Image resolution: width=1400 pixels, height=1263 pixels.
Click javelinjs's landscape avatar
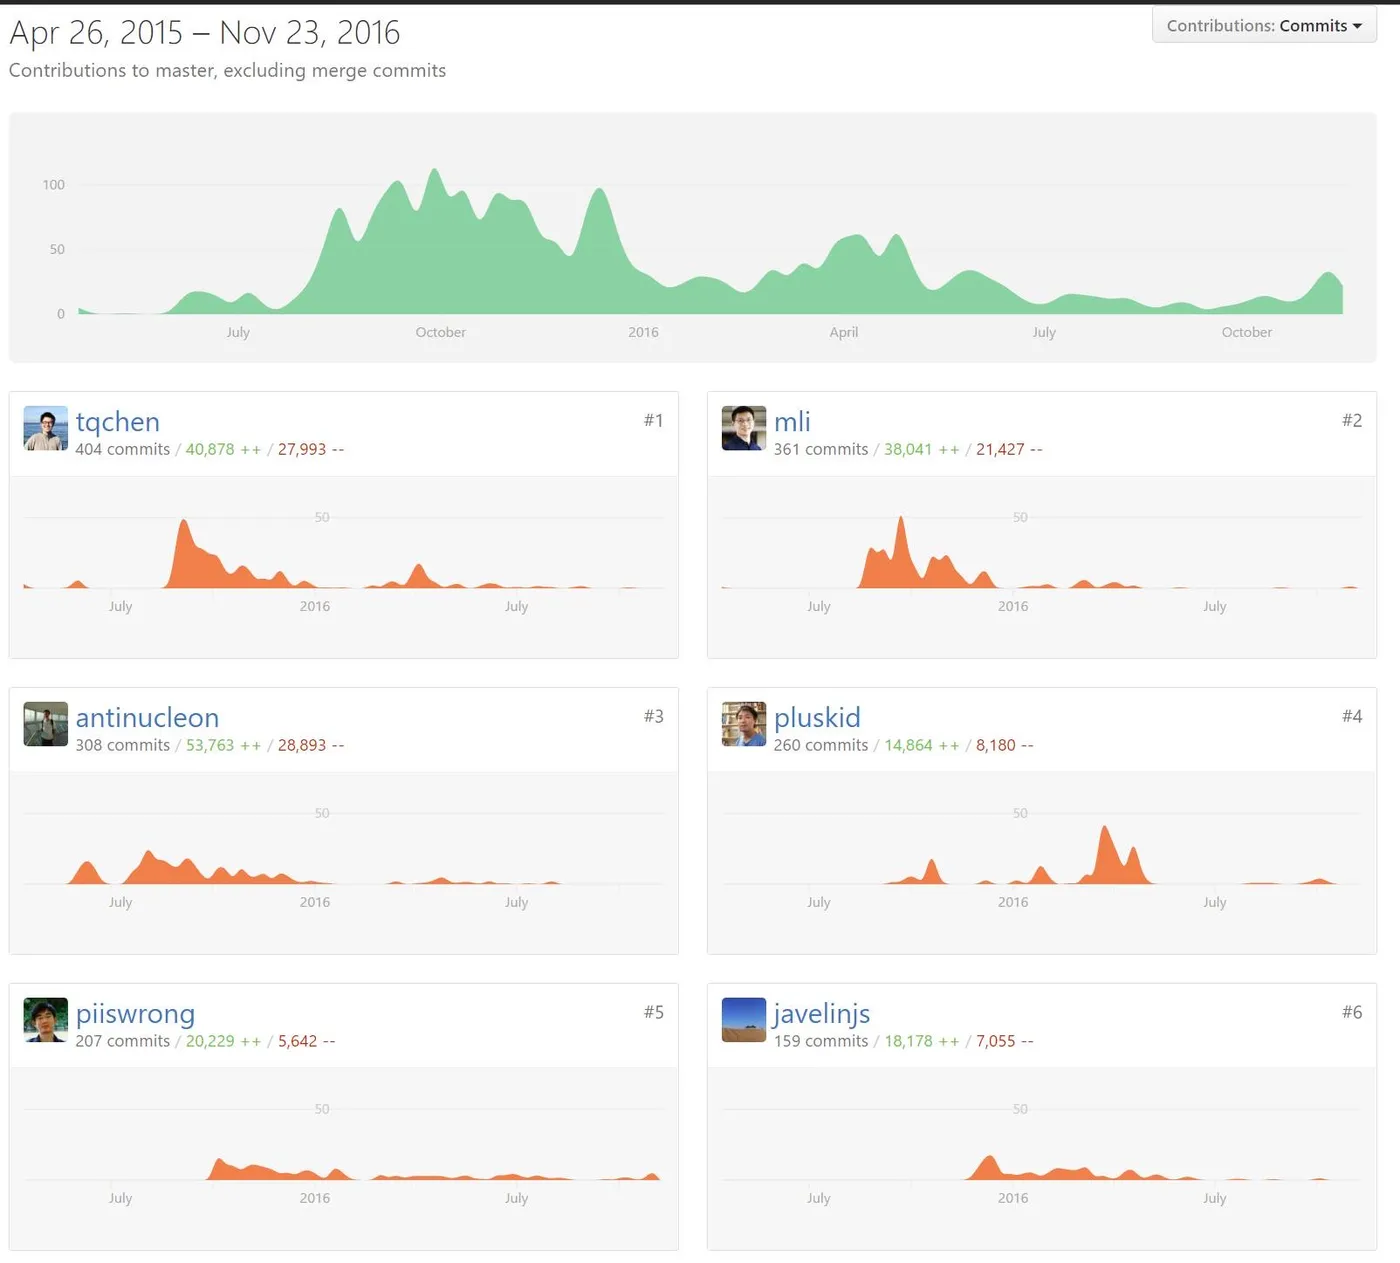[x=744, y=1020]
